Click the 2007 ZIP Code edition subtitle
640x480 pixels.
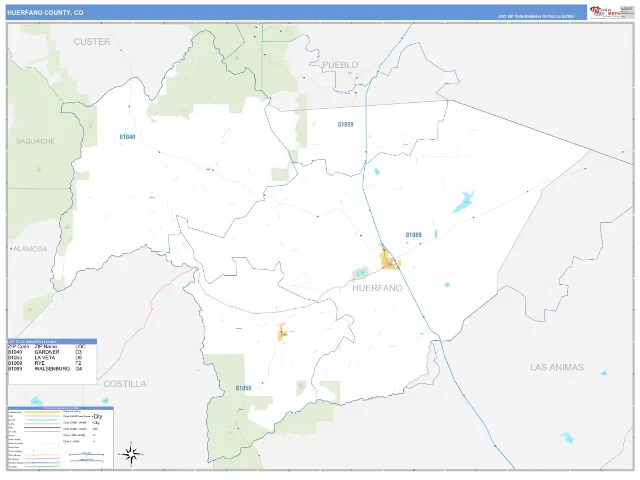click(536, 17)
